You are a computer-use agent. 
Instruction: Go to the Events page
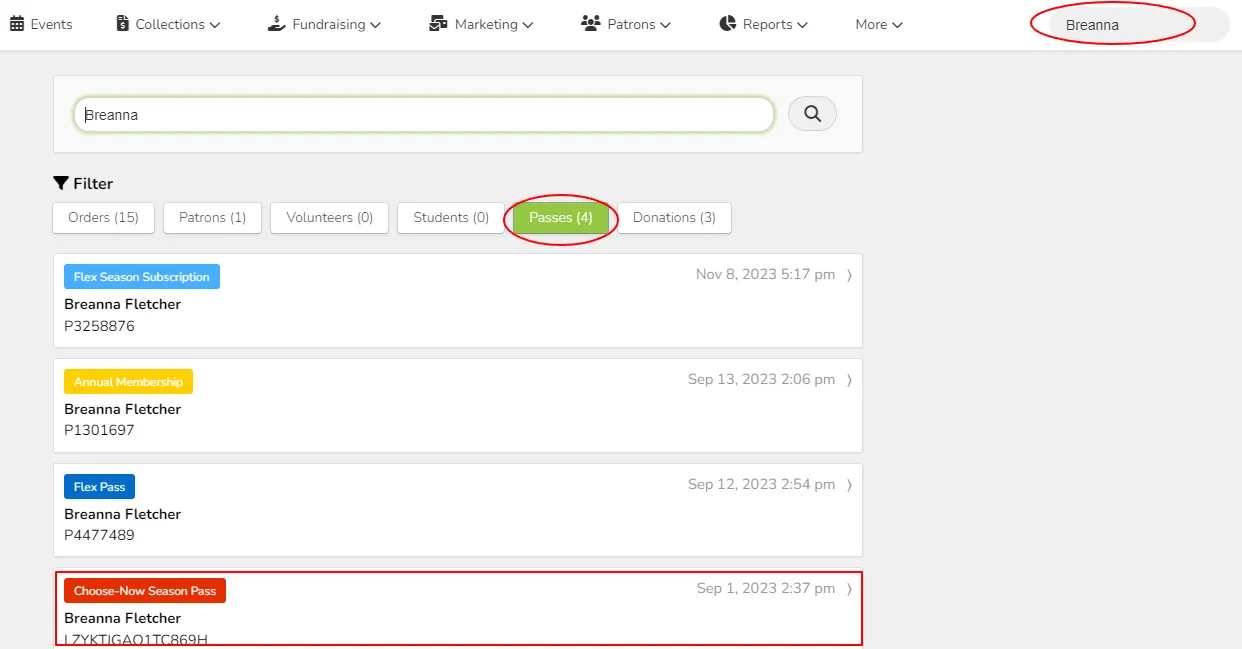41,24
